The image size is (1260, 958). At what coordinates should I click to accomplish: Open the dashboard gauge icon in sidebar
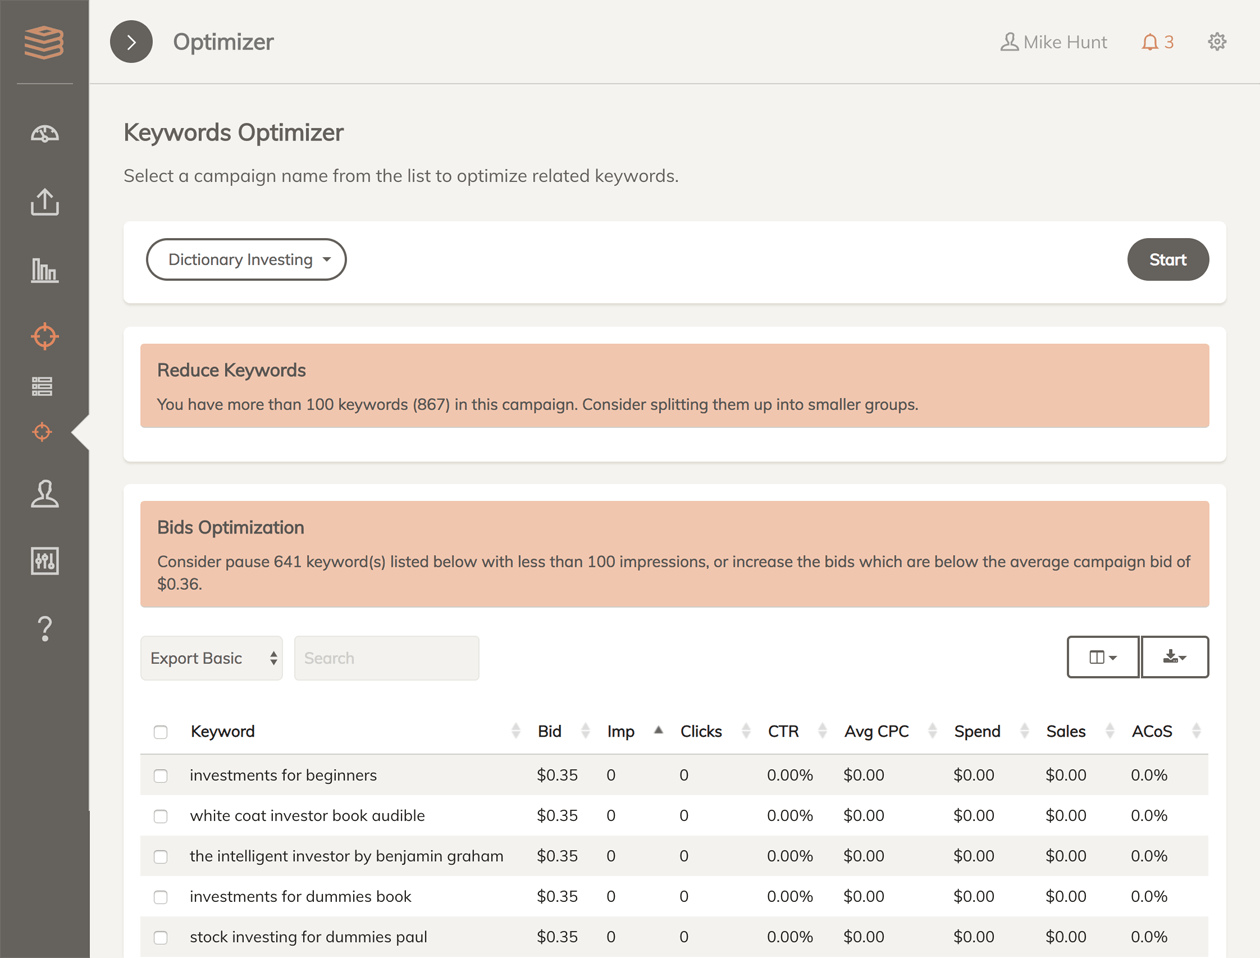click(44, 134)
